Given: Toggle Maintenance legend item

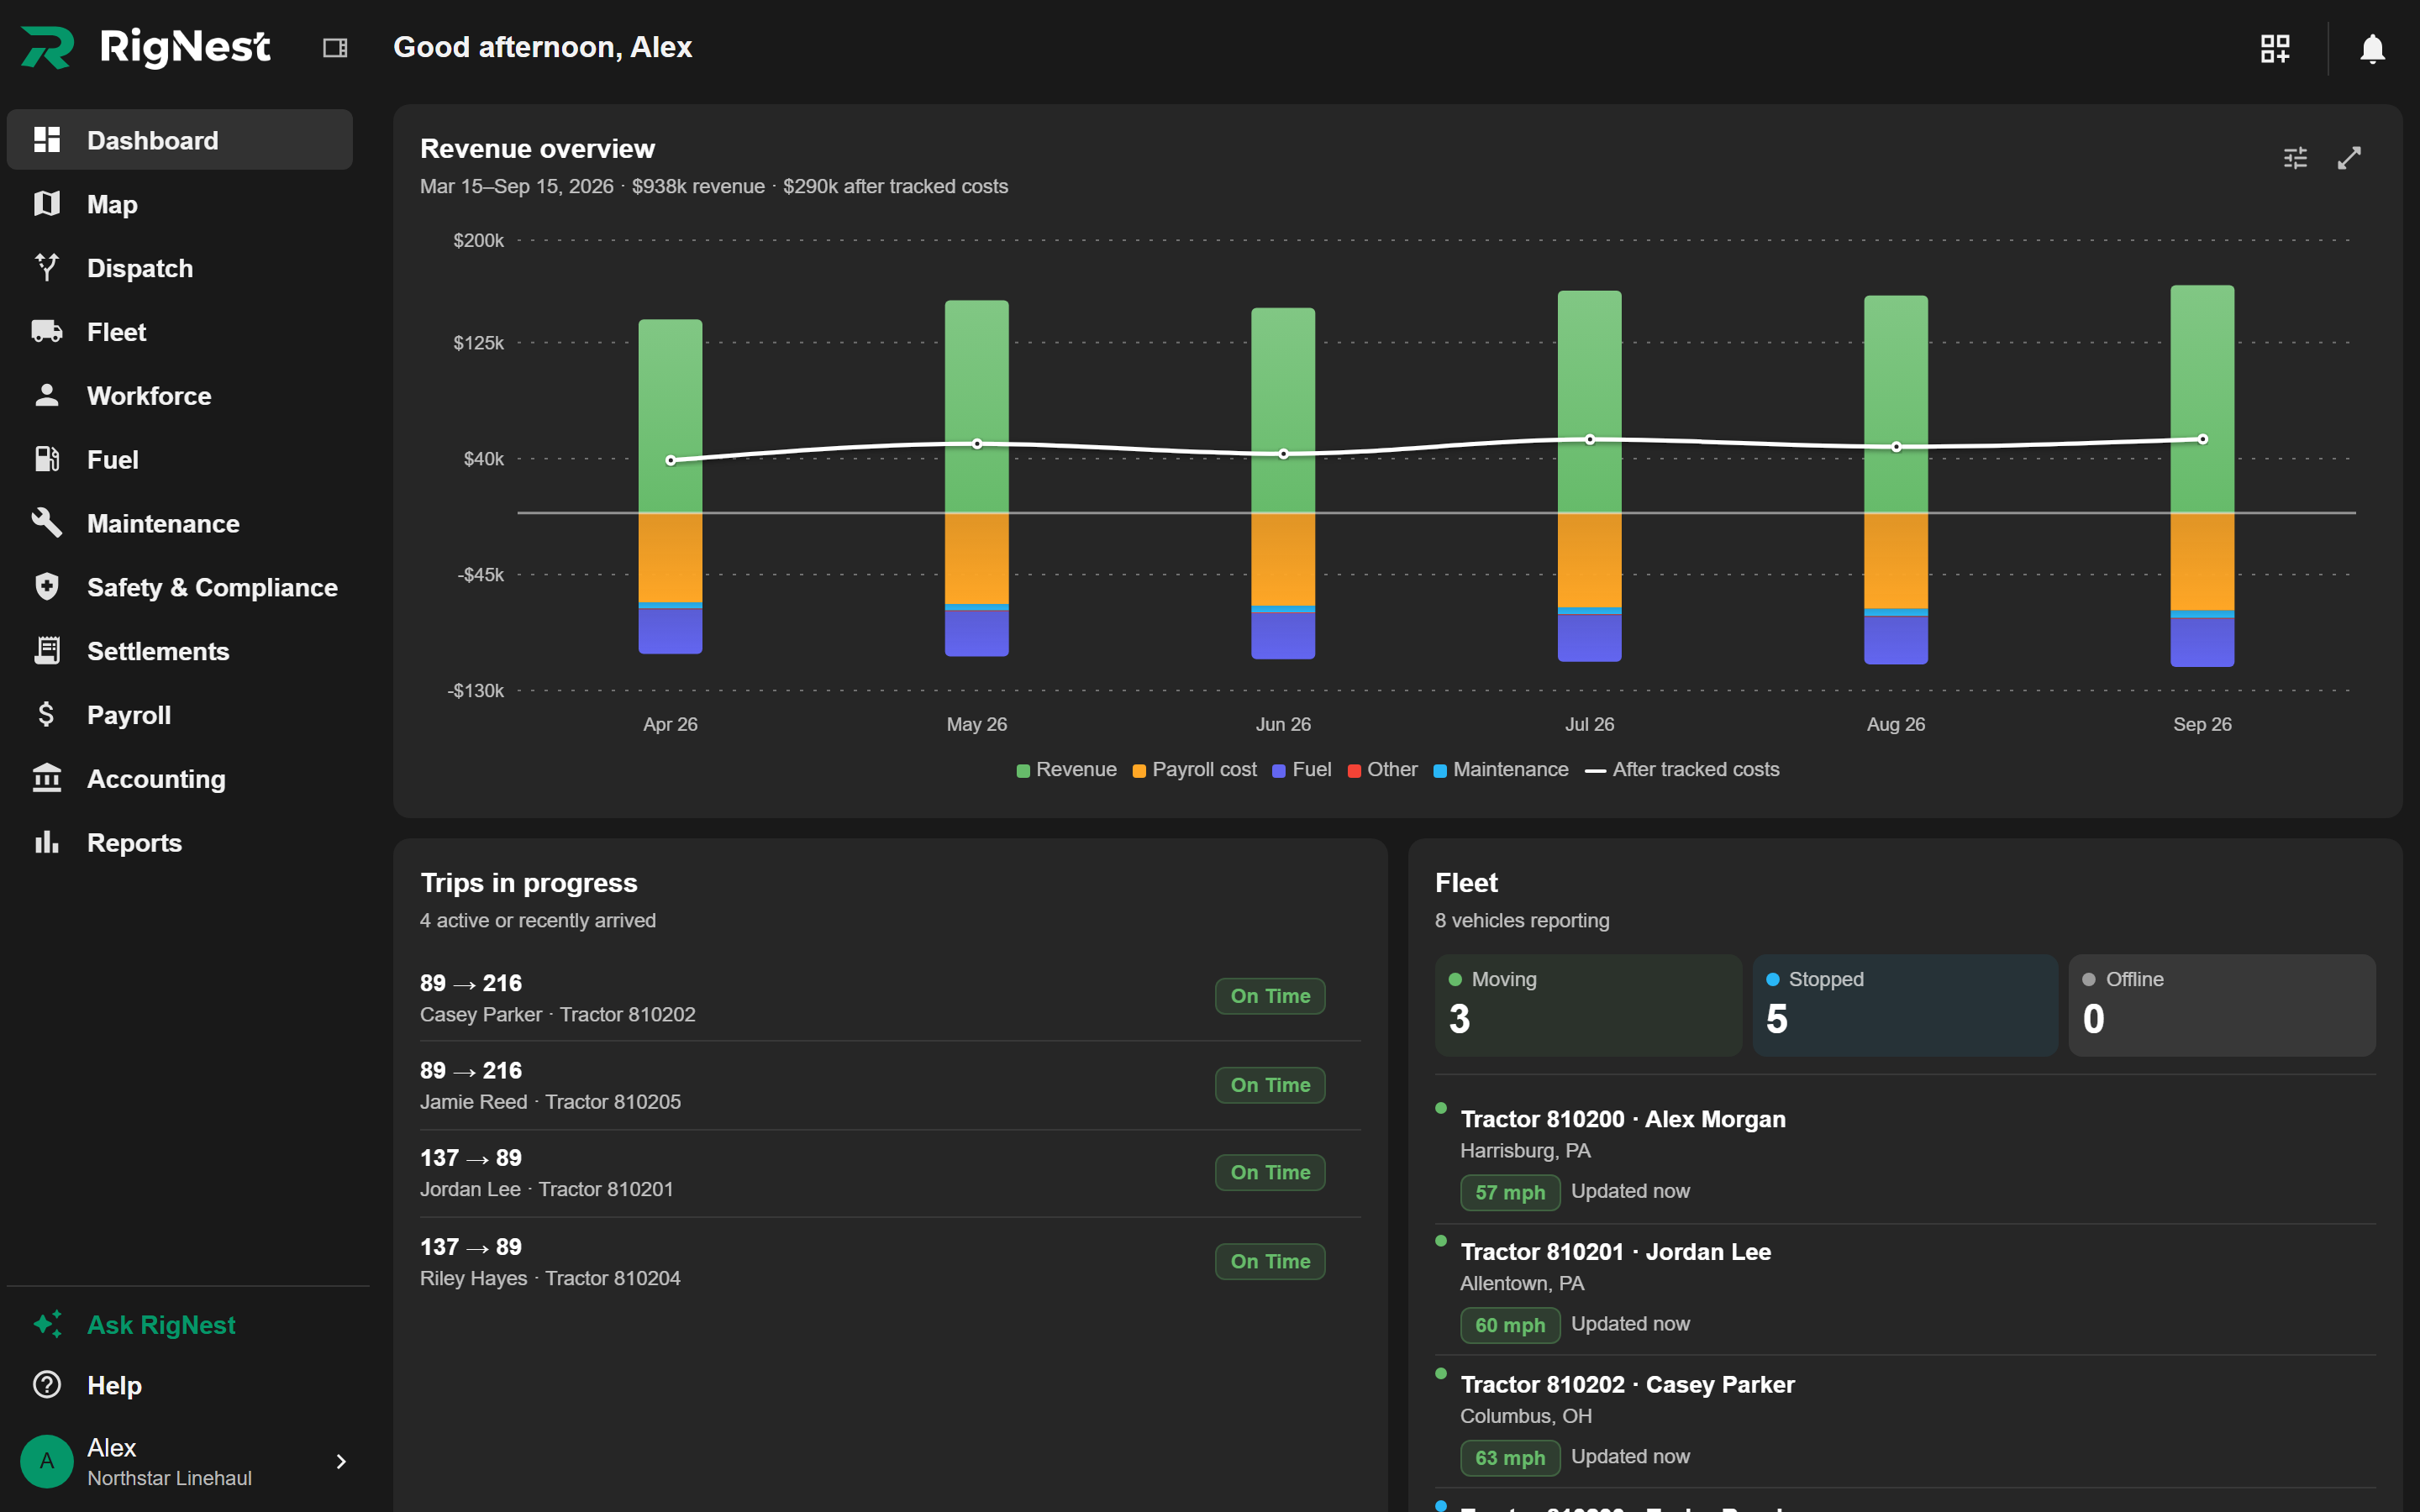Looking at the screenshot, I should [1500, 770].
